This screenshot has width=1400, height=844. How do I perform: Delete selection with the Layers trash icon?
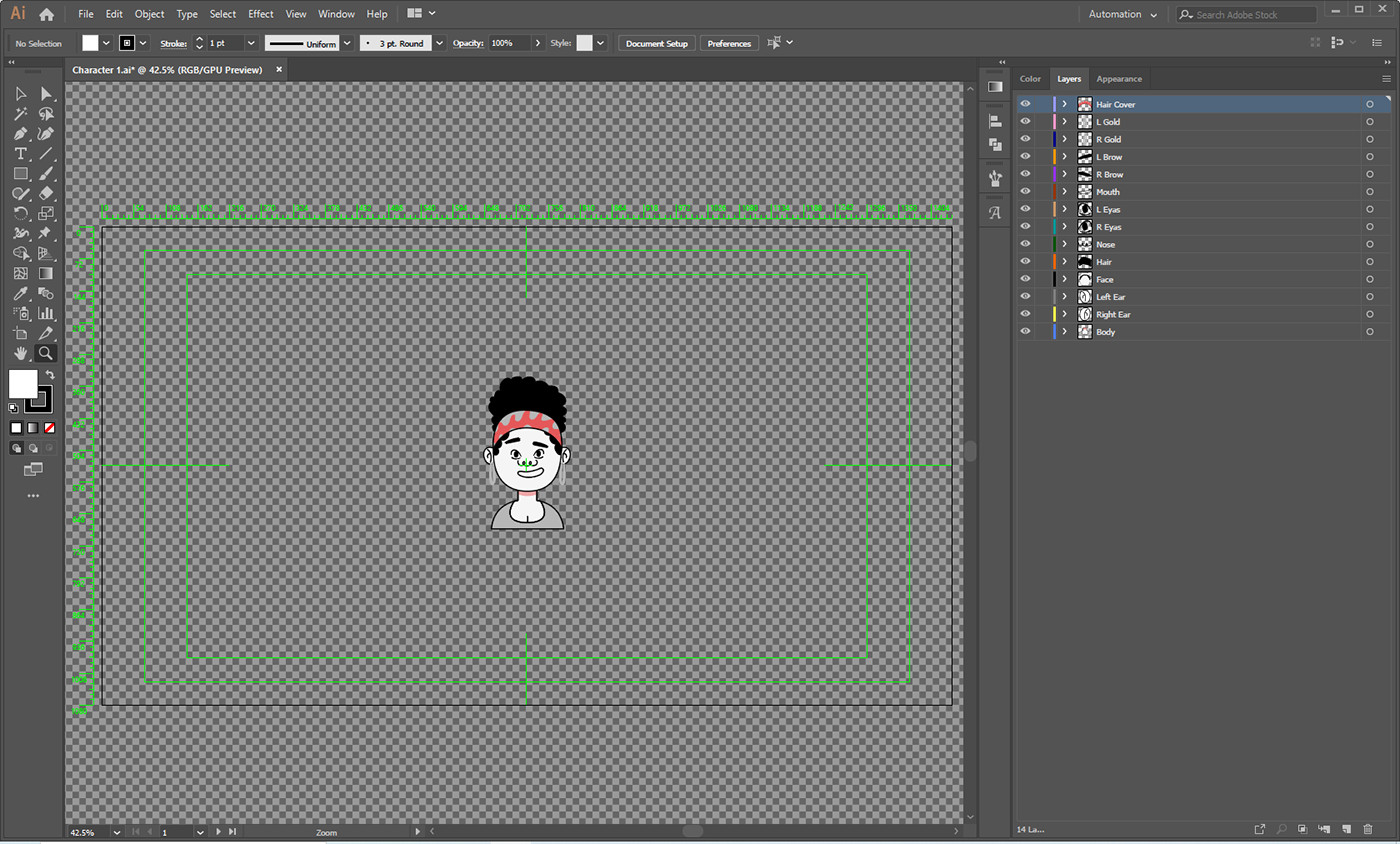pyautogui.click(x=1368, y=829)
